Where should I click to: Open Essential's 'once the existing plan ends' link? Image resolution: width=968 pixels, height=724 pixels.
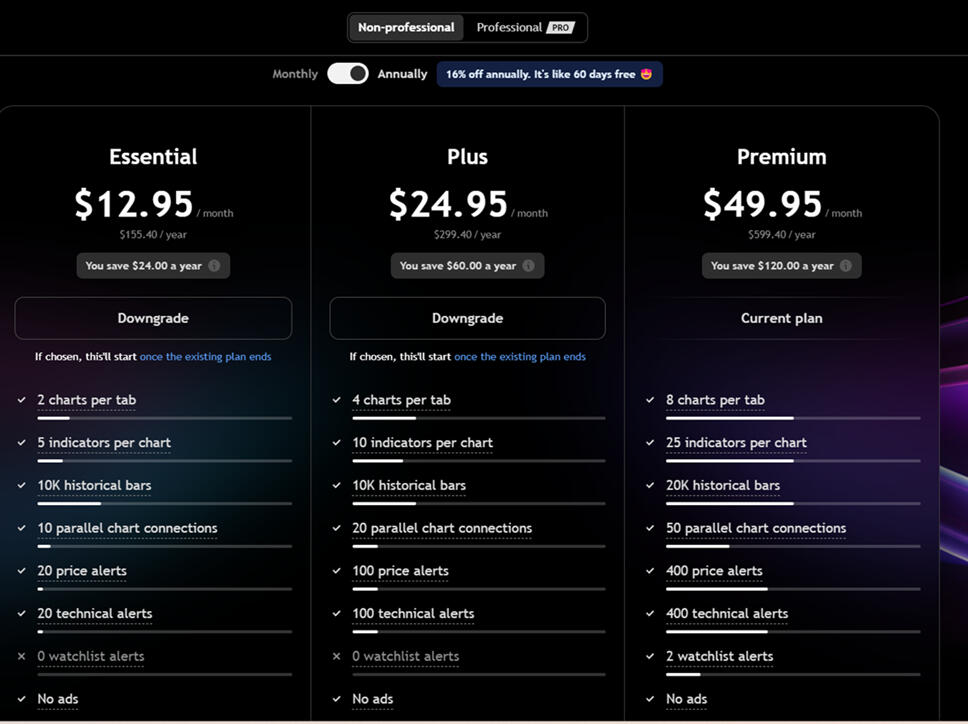coord(205,357)
